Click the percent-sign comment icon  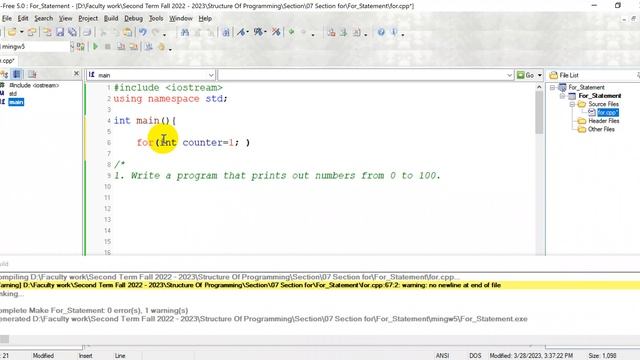click(258, 31)
